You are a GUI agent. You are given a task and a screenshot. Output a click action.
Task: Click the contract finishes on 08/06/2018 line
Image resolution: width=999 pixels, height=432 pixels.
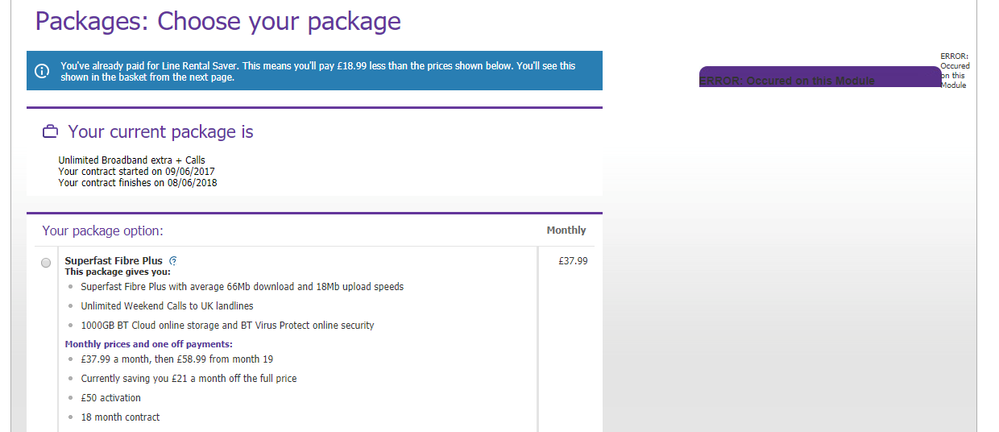138,183
